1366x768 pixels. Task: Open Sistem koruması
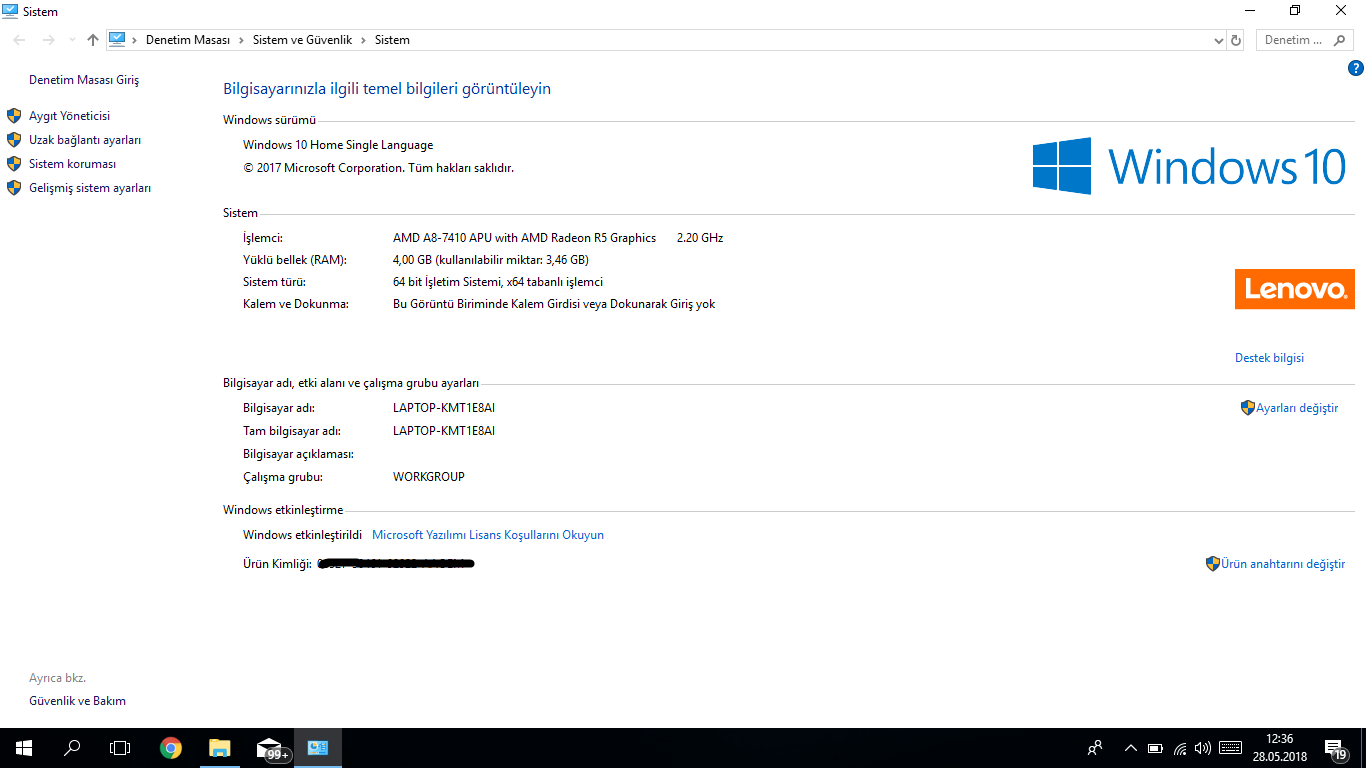pyautogui.click(x=73, y=164)
